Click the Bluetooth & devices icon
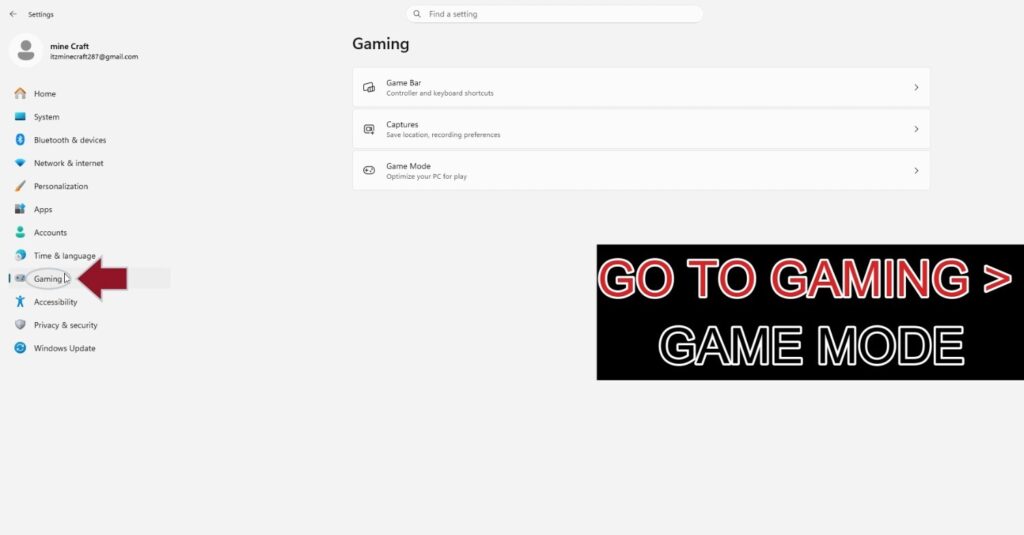The image size is (1024, 535). coord(20,140)
